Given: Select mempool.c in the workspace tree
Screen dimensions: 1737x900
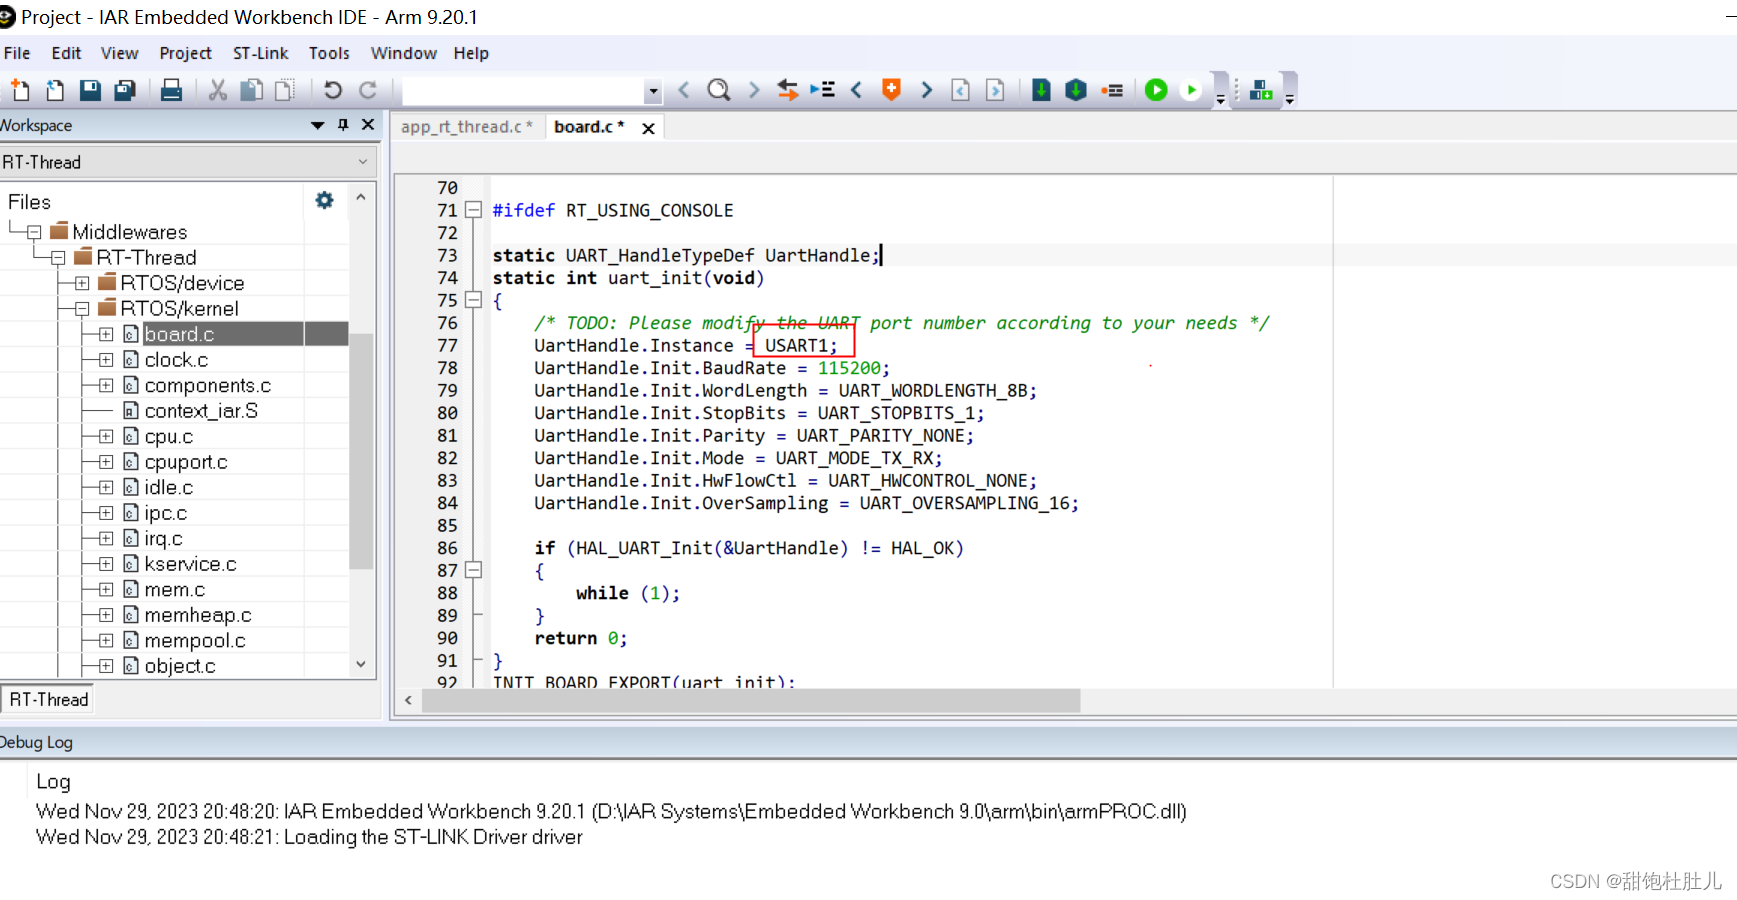Looking at the screenshot, I should click(x=195, y=641).
